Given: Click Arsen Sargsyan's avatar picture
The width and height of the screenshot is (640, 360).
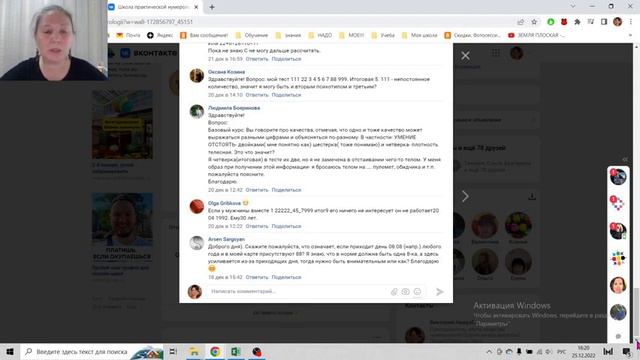Looking at the screenshot, I should pyautogui.click(x=197, y=243).
